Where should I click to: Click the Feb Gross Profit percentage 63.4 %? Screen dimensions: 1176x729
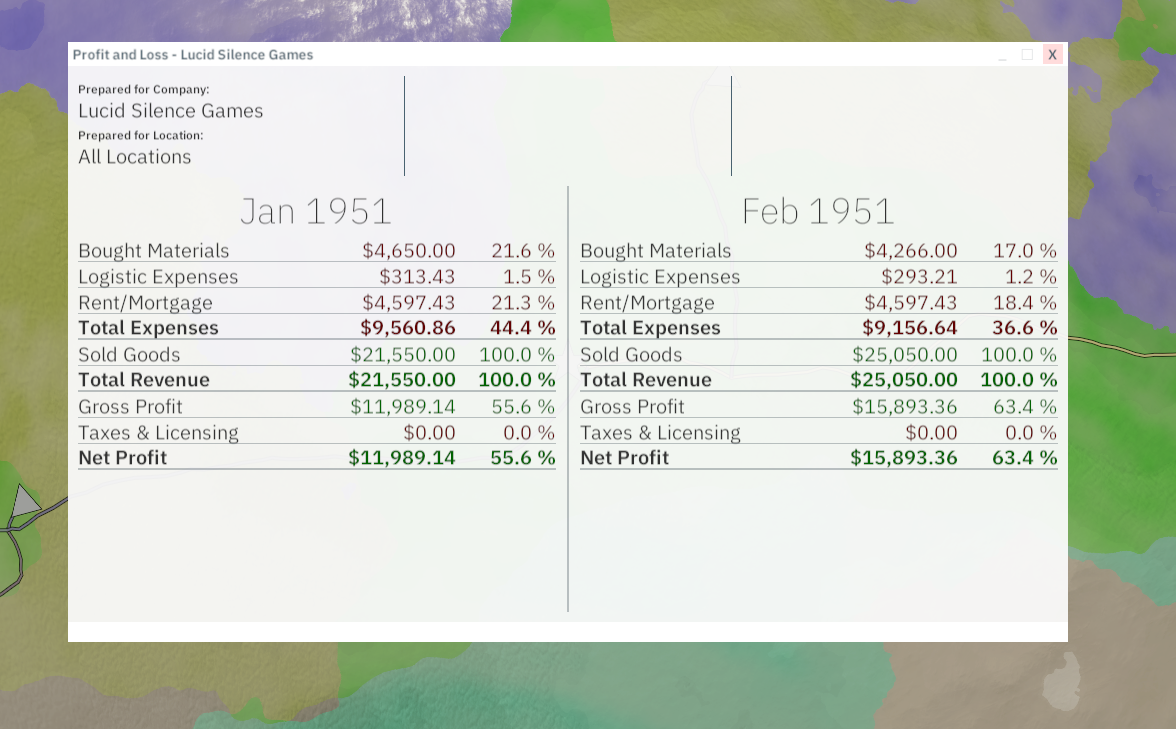pos(1024,407)
